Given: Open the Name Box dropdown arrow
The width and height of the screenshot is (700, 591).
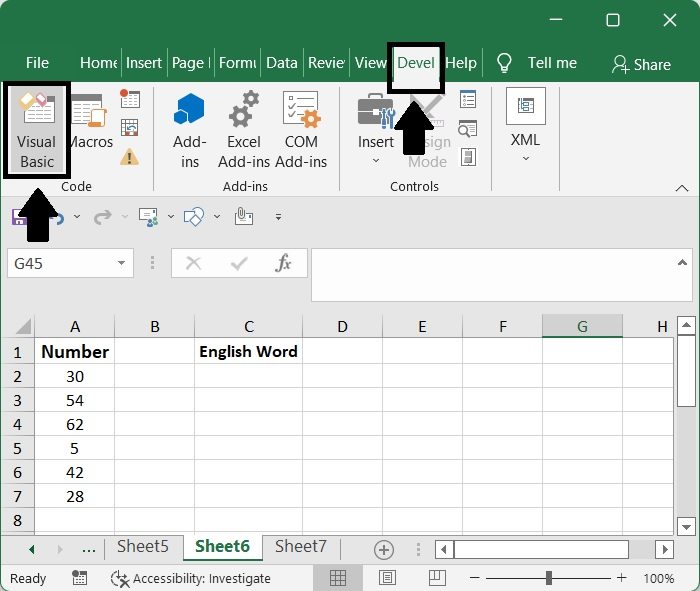Looking at the screenshot, I should coord(122,264).
